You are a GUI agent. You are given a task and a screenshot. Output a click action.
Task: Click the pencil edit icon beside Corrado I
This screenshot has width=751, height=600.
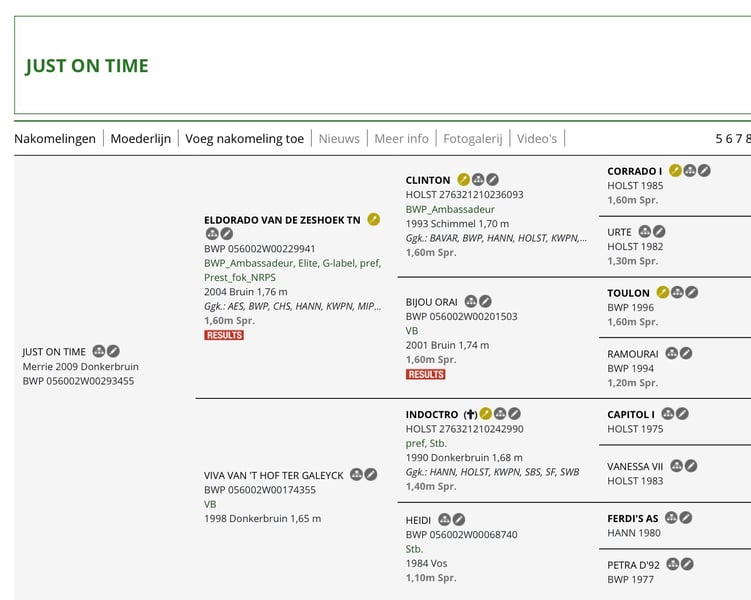(x=704, y=171)
